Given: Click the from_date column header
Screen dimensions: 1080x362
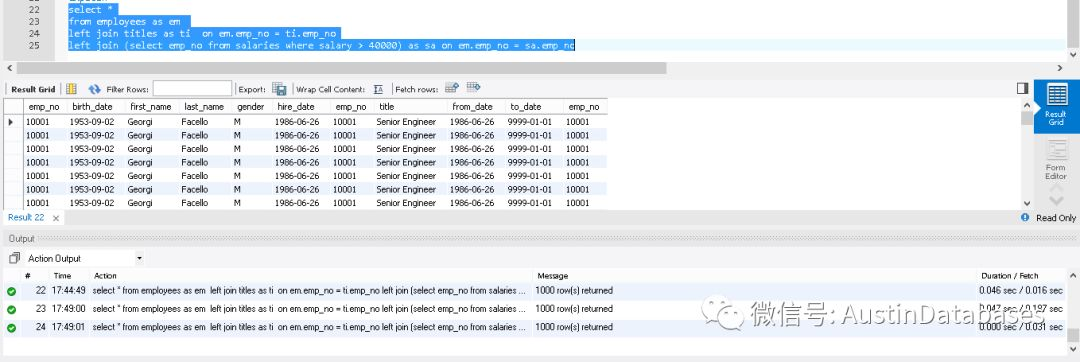Looking at the screenshot, I should point(476,107).
